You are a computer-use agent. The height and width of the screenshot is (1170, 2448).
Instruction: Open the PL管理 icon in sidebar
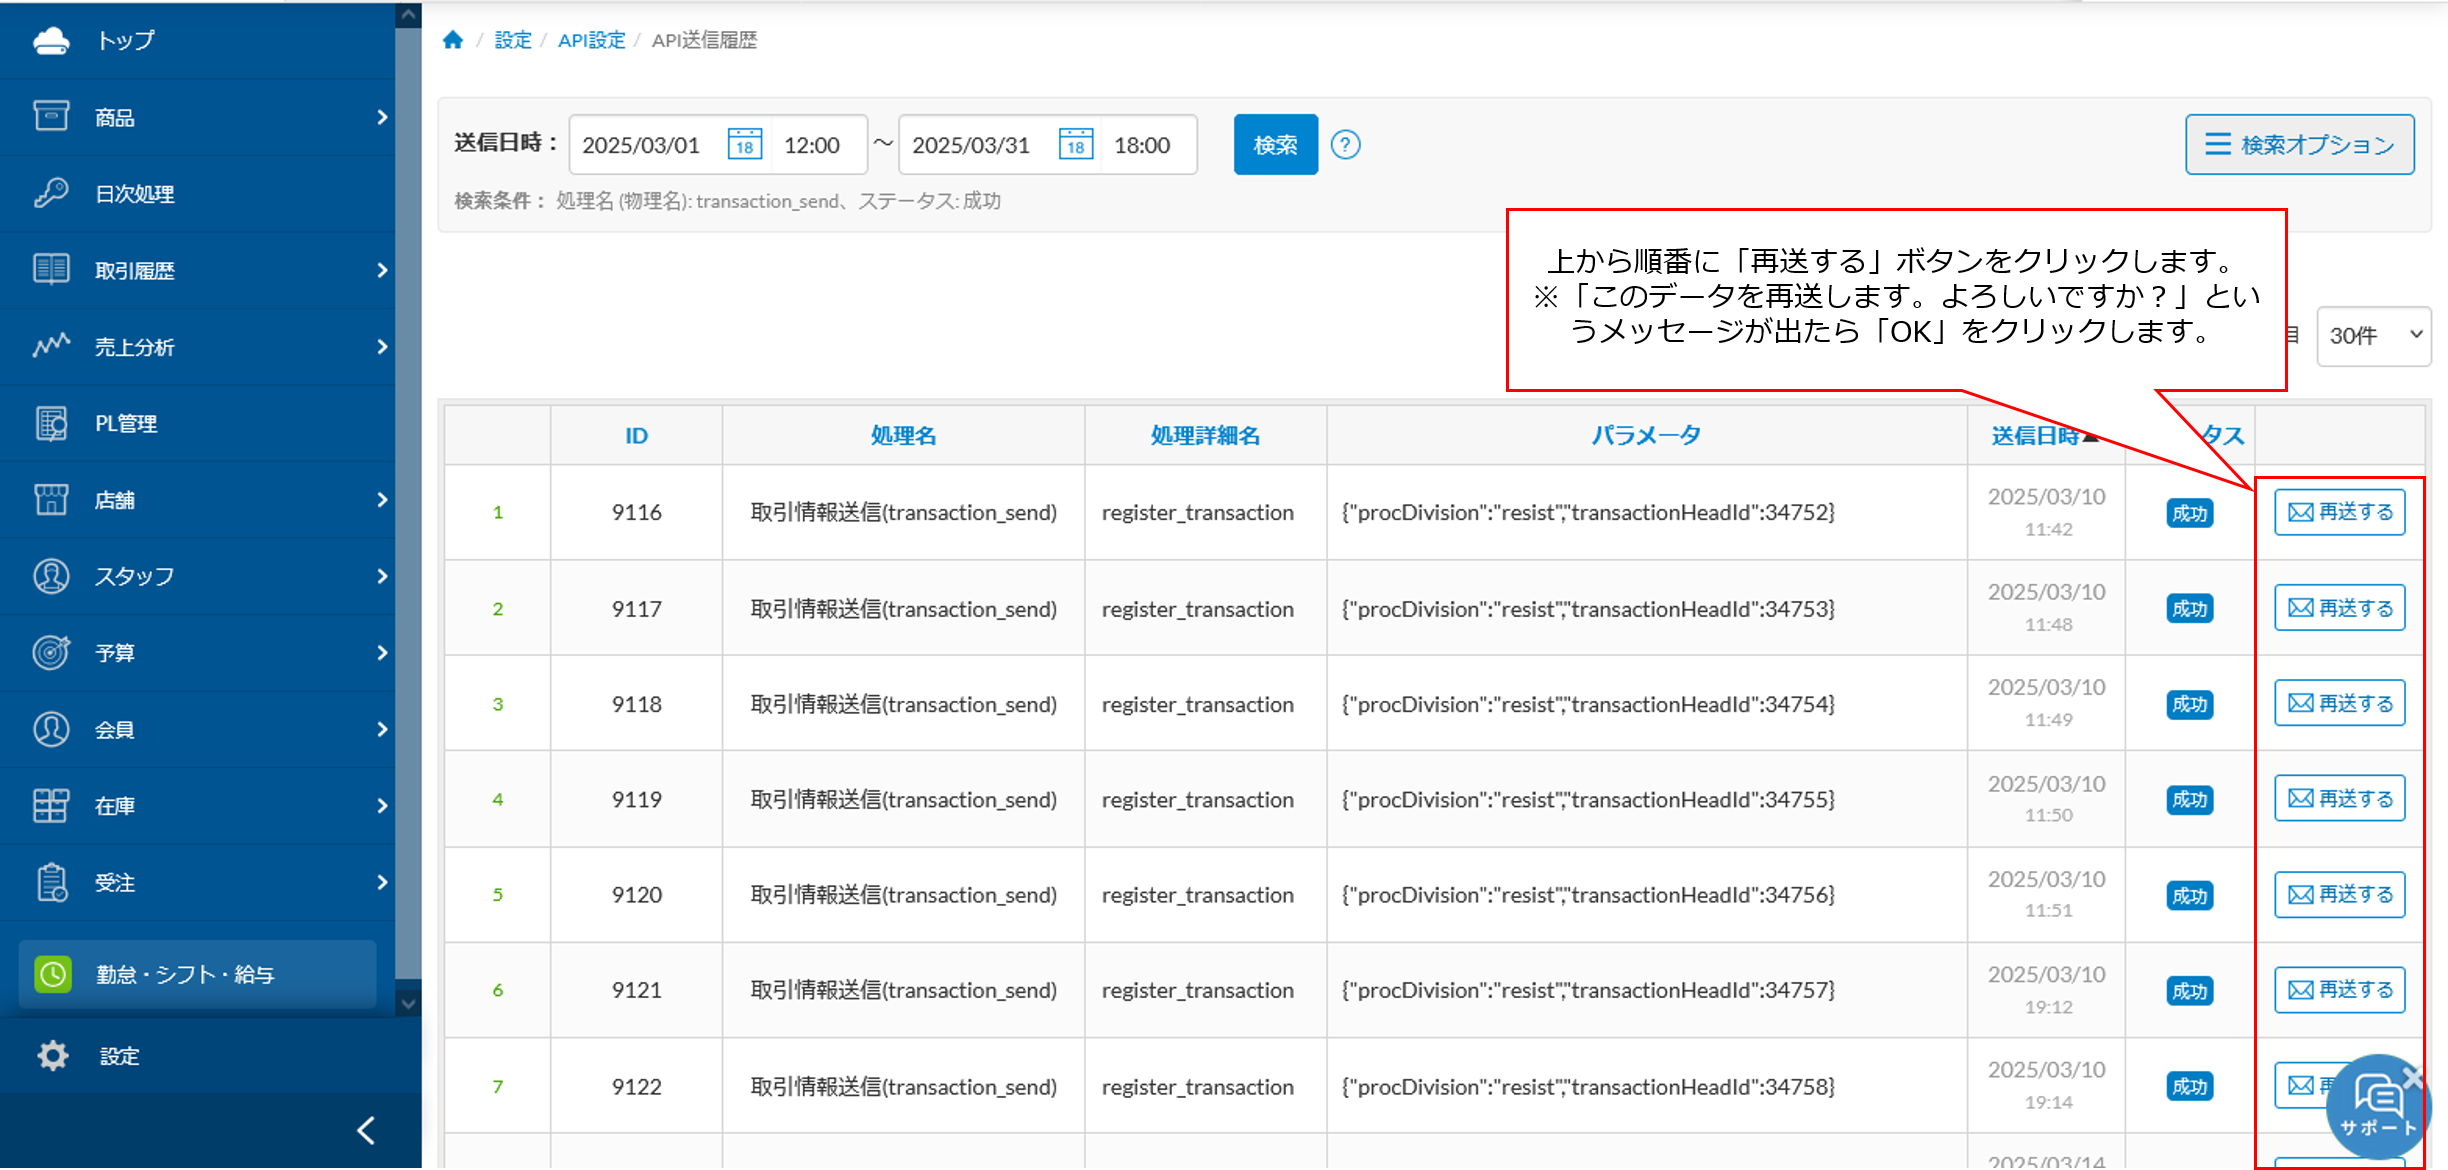(52, 423)
